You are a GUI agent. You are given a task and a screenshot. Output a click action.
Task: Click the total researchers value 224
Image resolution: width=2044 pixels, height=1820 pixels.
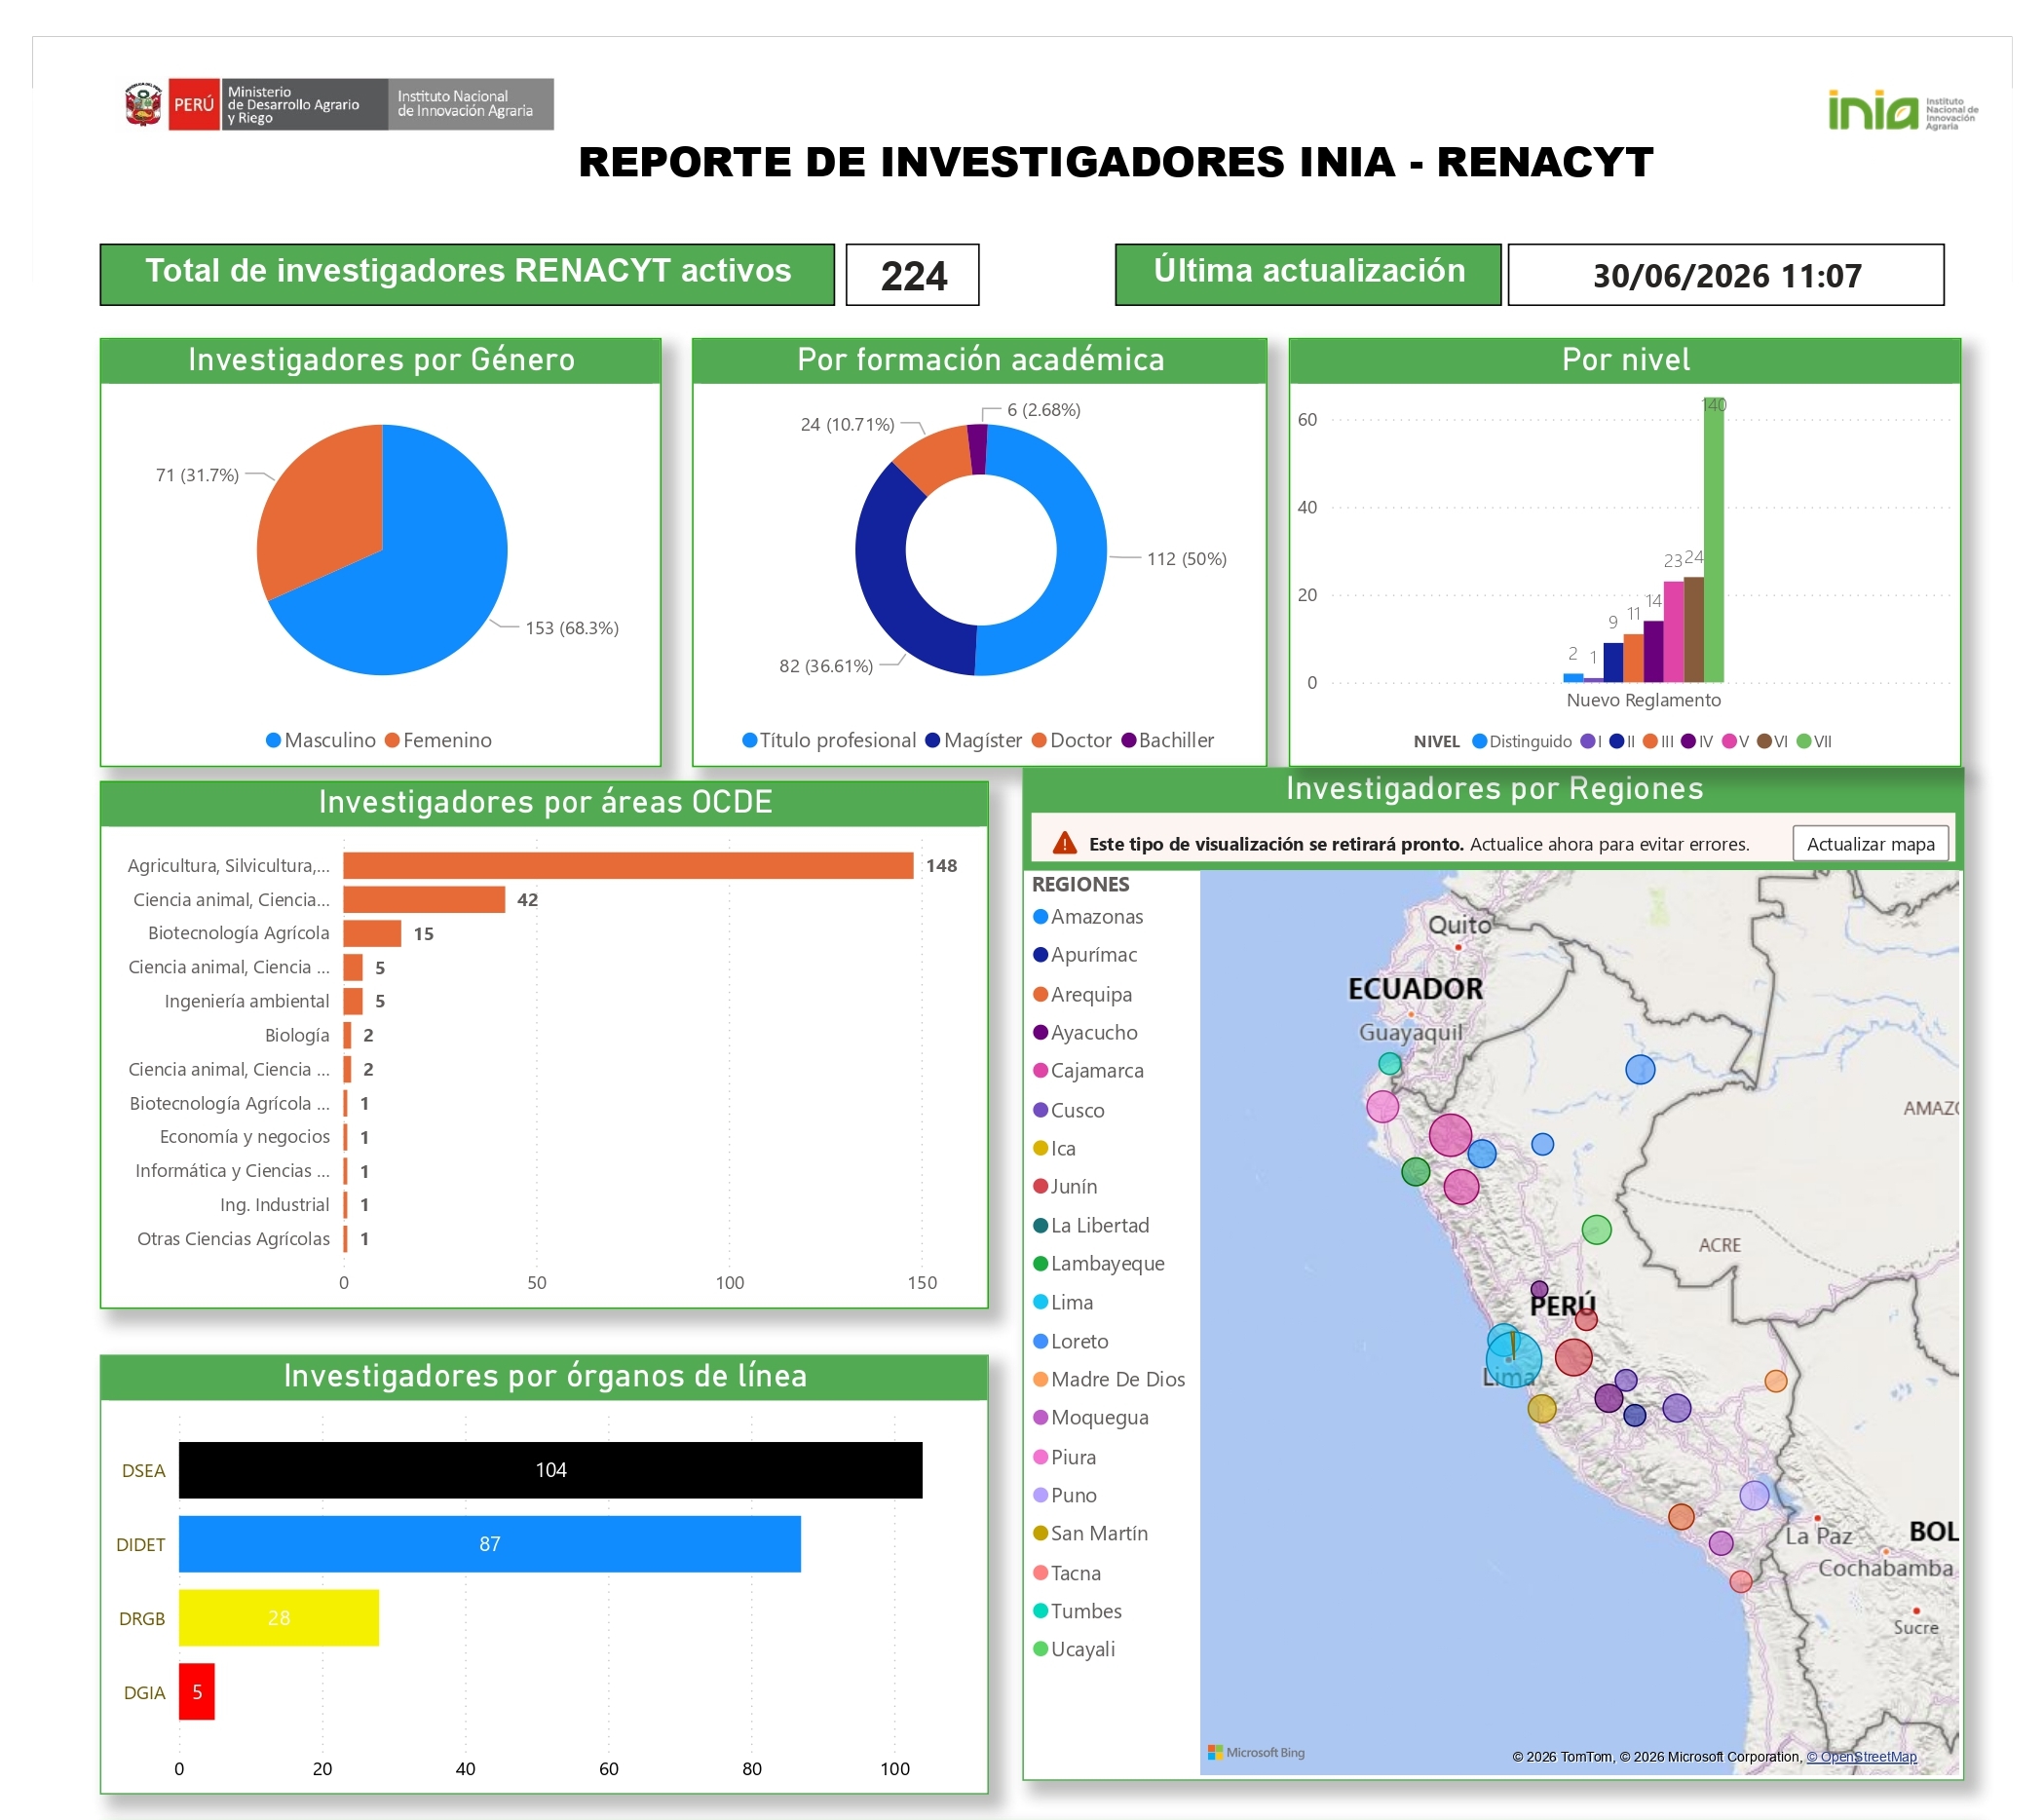pyautogui.click(x=912, y=275)
